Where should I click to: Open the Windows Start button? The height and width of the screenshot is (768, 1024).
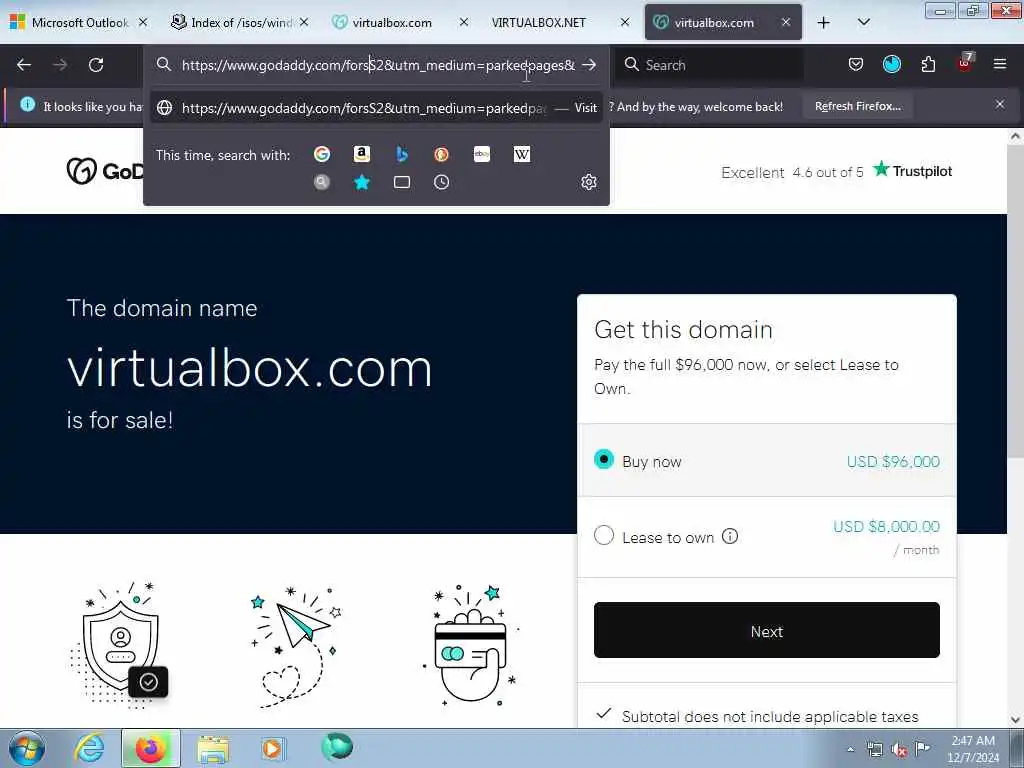pyautogui.click(x=27, y=748)
